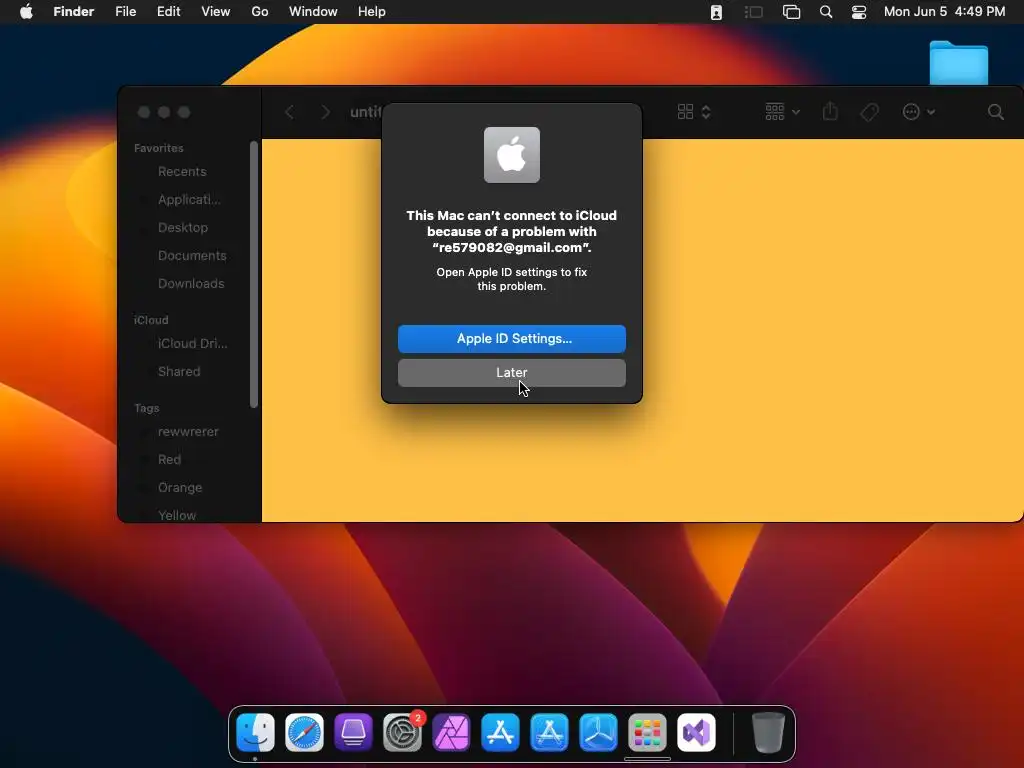Screen dimensions: 1024x768
Task: Open the File menu
Action: (x=125, y=12)
